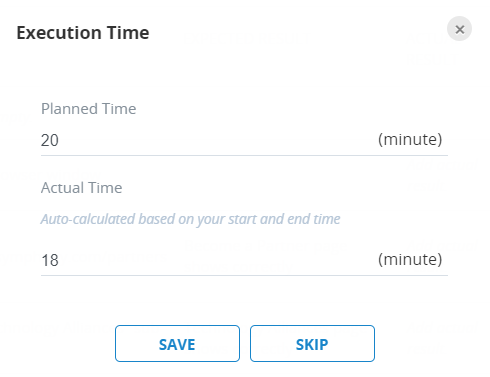Click empty space after 18 in Actual Time
The image size is (490, 377).
217,260
